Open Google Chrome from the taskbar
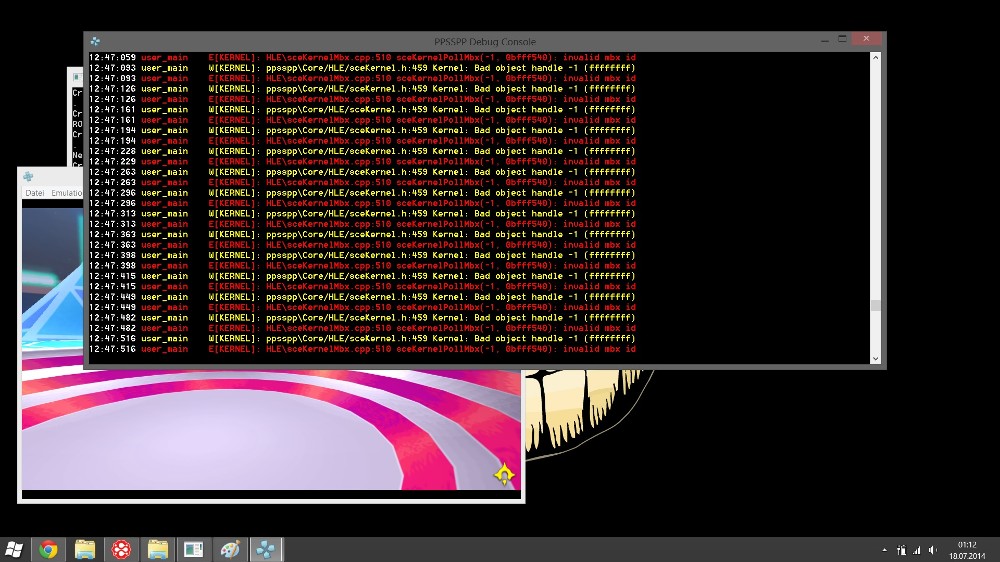1000x562 pixels. pos(48,549)
